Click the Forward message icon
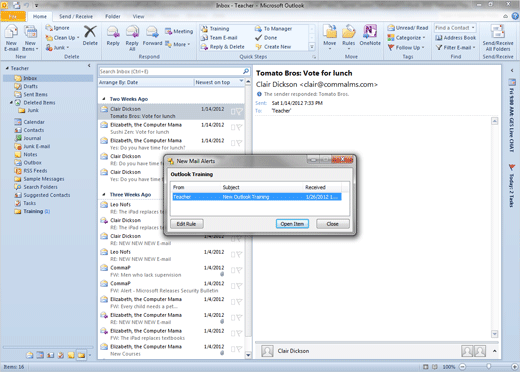520x372 pixels. click(152, 35)
